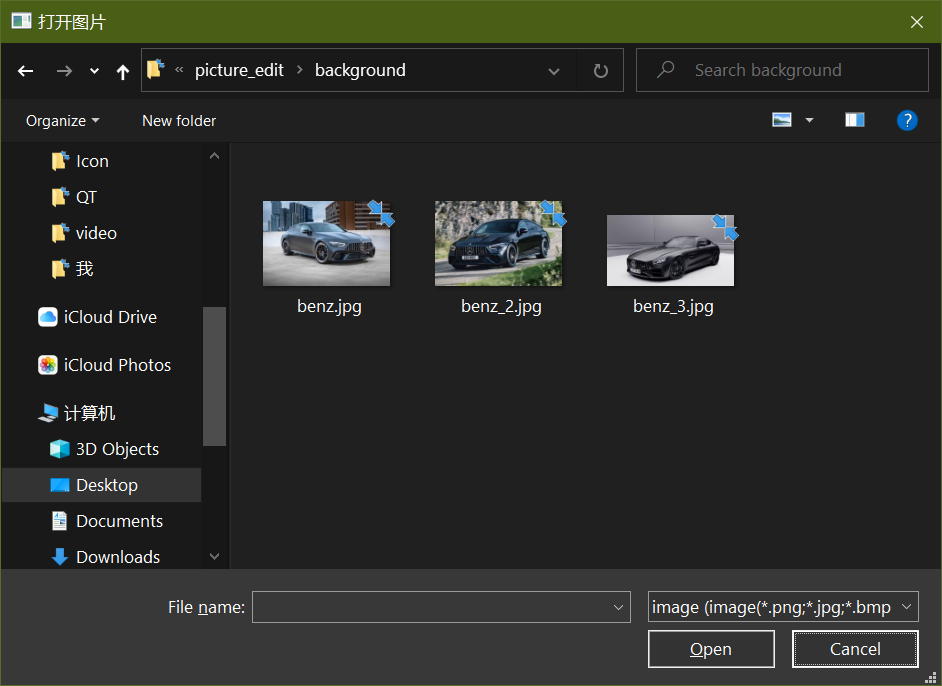Change view with the view icon
Image resolution: width=942 pixels, height=686 pixels.
(782, 120)
